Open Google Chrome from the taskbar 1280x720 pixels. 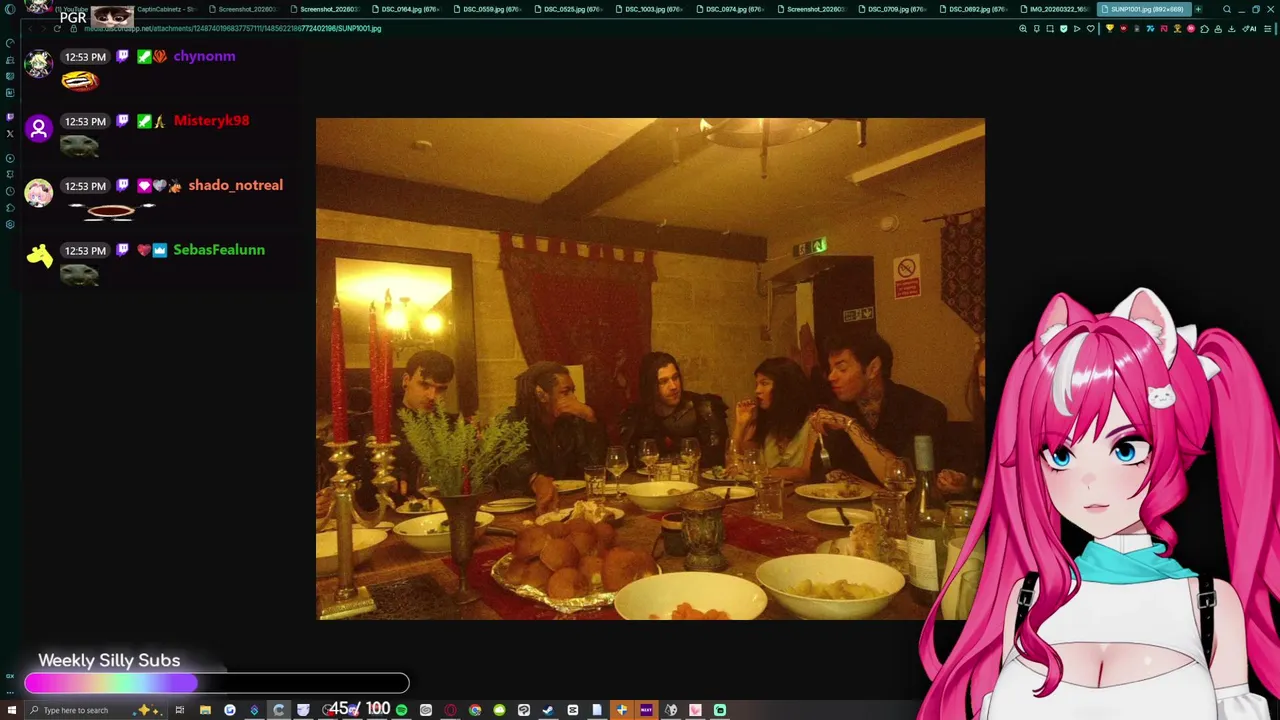[x=475, y=710]
